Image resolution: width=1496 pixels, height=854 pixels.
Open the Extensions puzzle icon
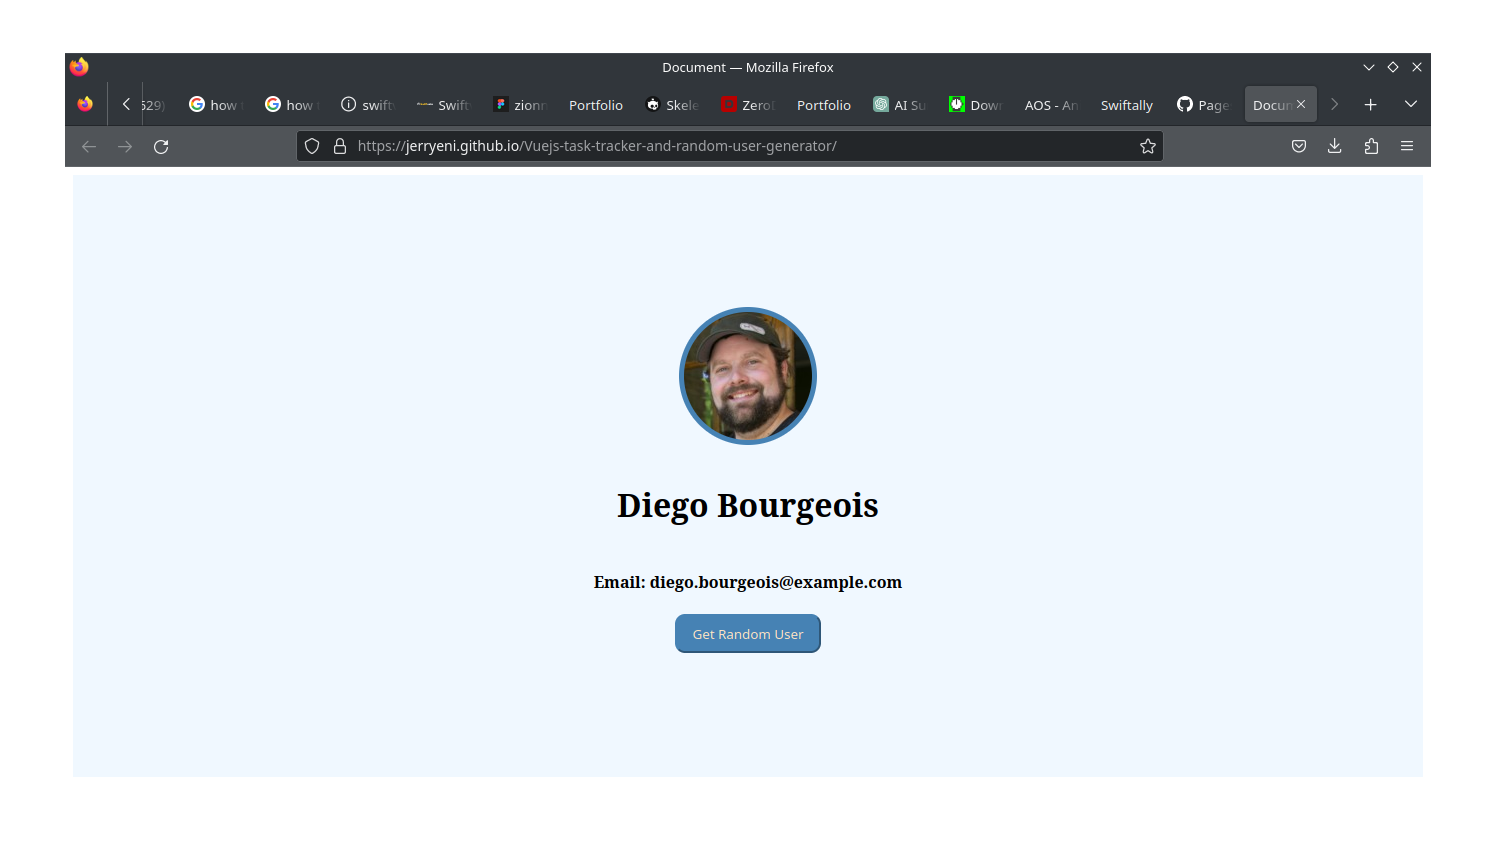click(x=1370, y=147)
